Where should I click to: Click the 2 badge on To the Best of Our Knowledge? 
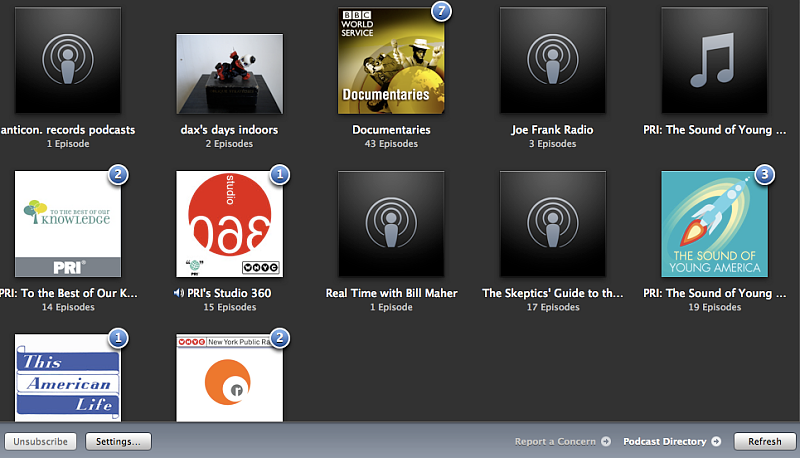tap(118, 175)
